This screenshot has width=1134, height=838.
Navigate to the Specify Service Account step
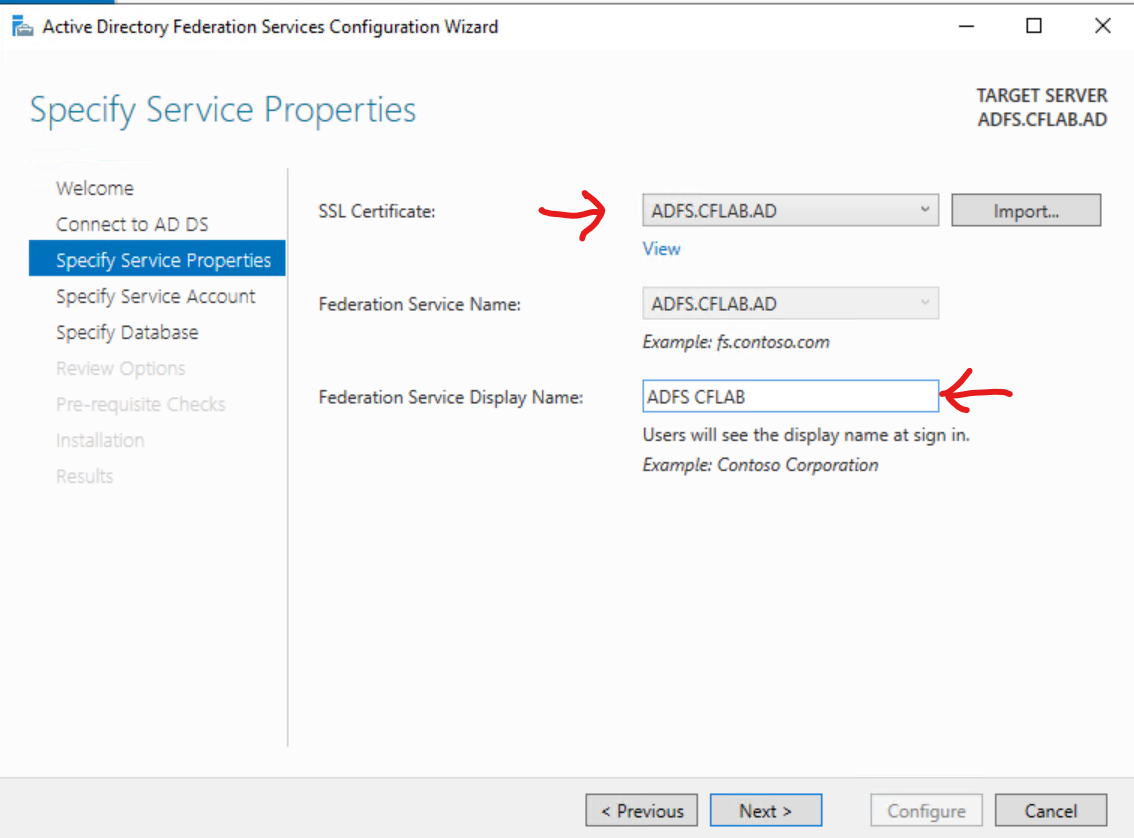point(155,296)
